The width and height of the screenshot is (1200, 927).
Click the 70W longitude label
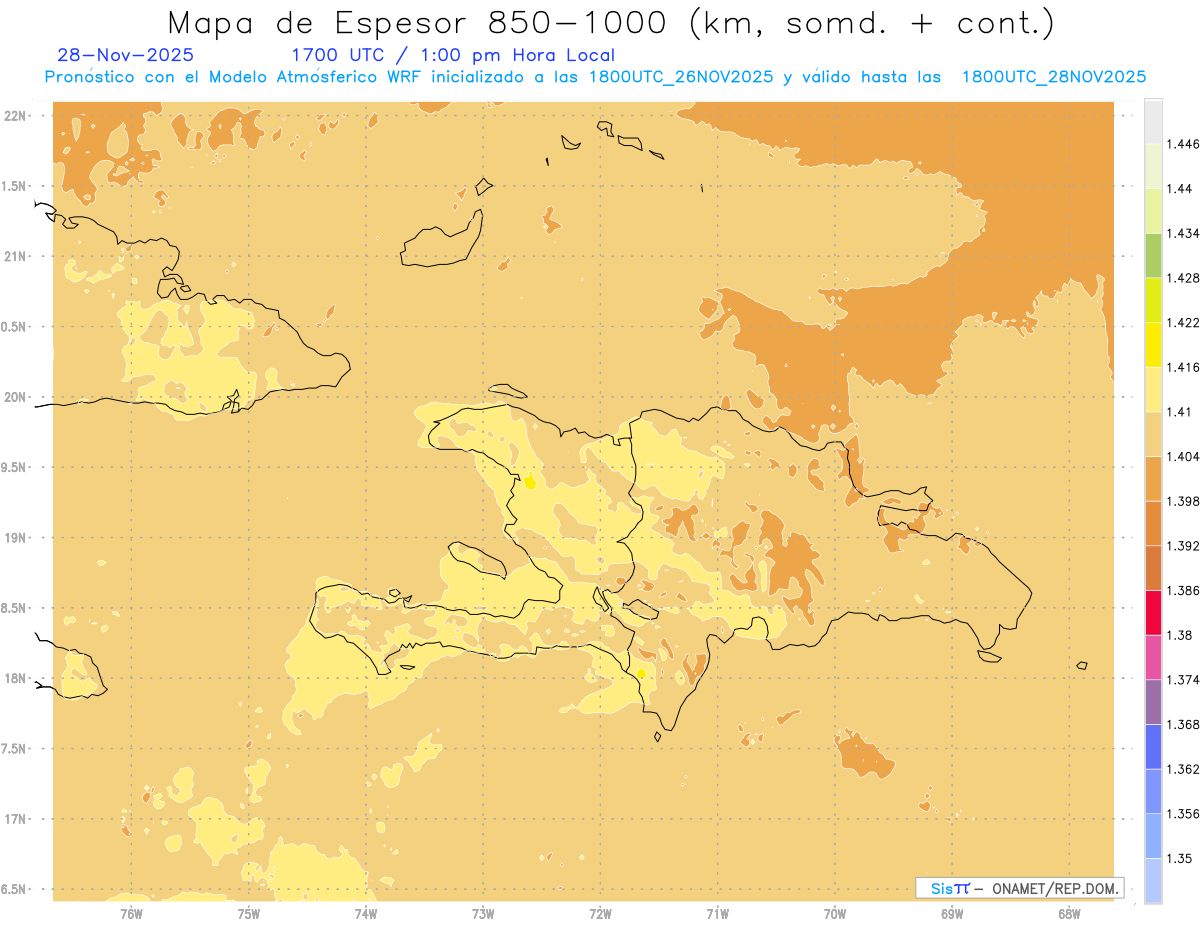[x=835, y=913]
